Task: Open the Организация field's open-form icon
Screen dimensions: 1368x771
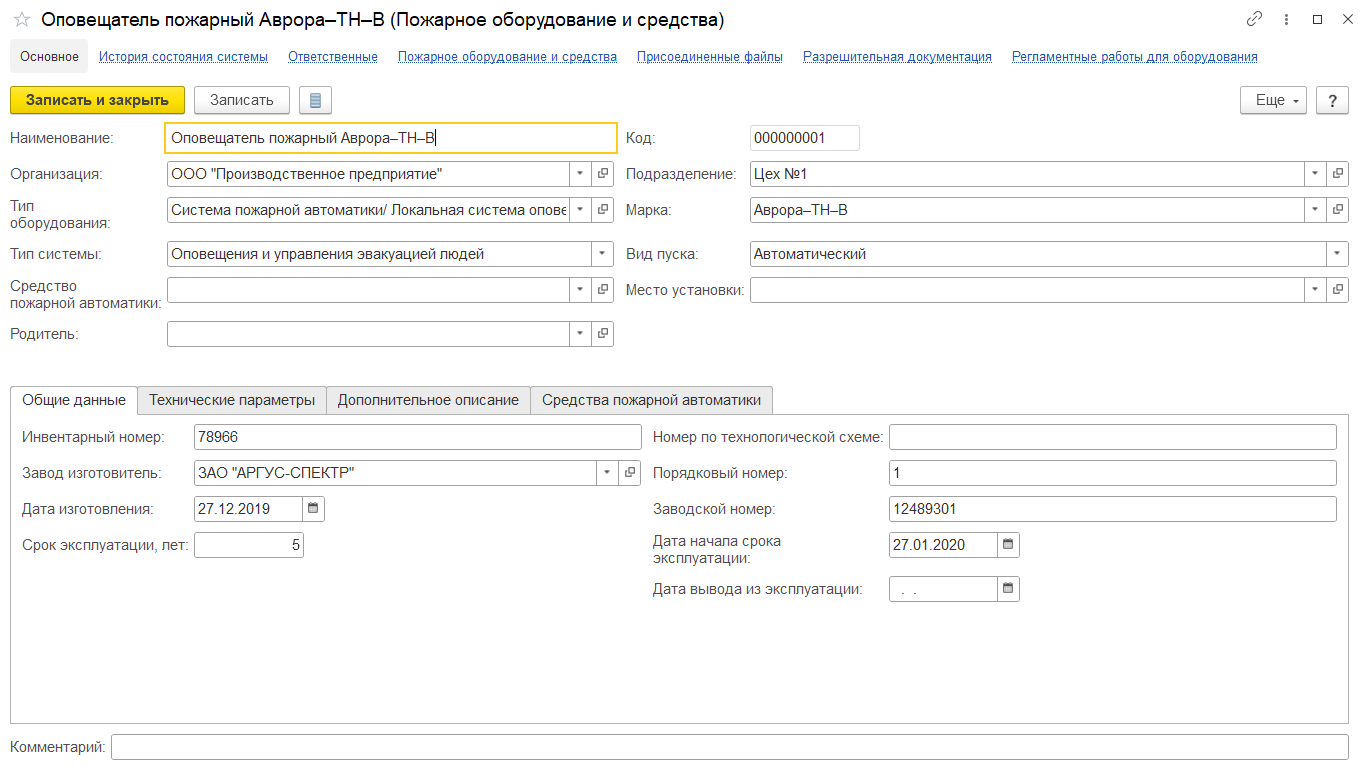Action: click(x=603, y=174)
